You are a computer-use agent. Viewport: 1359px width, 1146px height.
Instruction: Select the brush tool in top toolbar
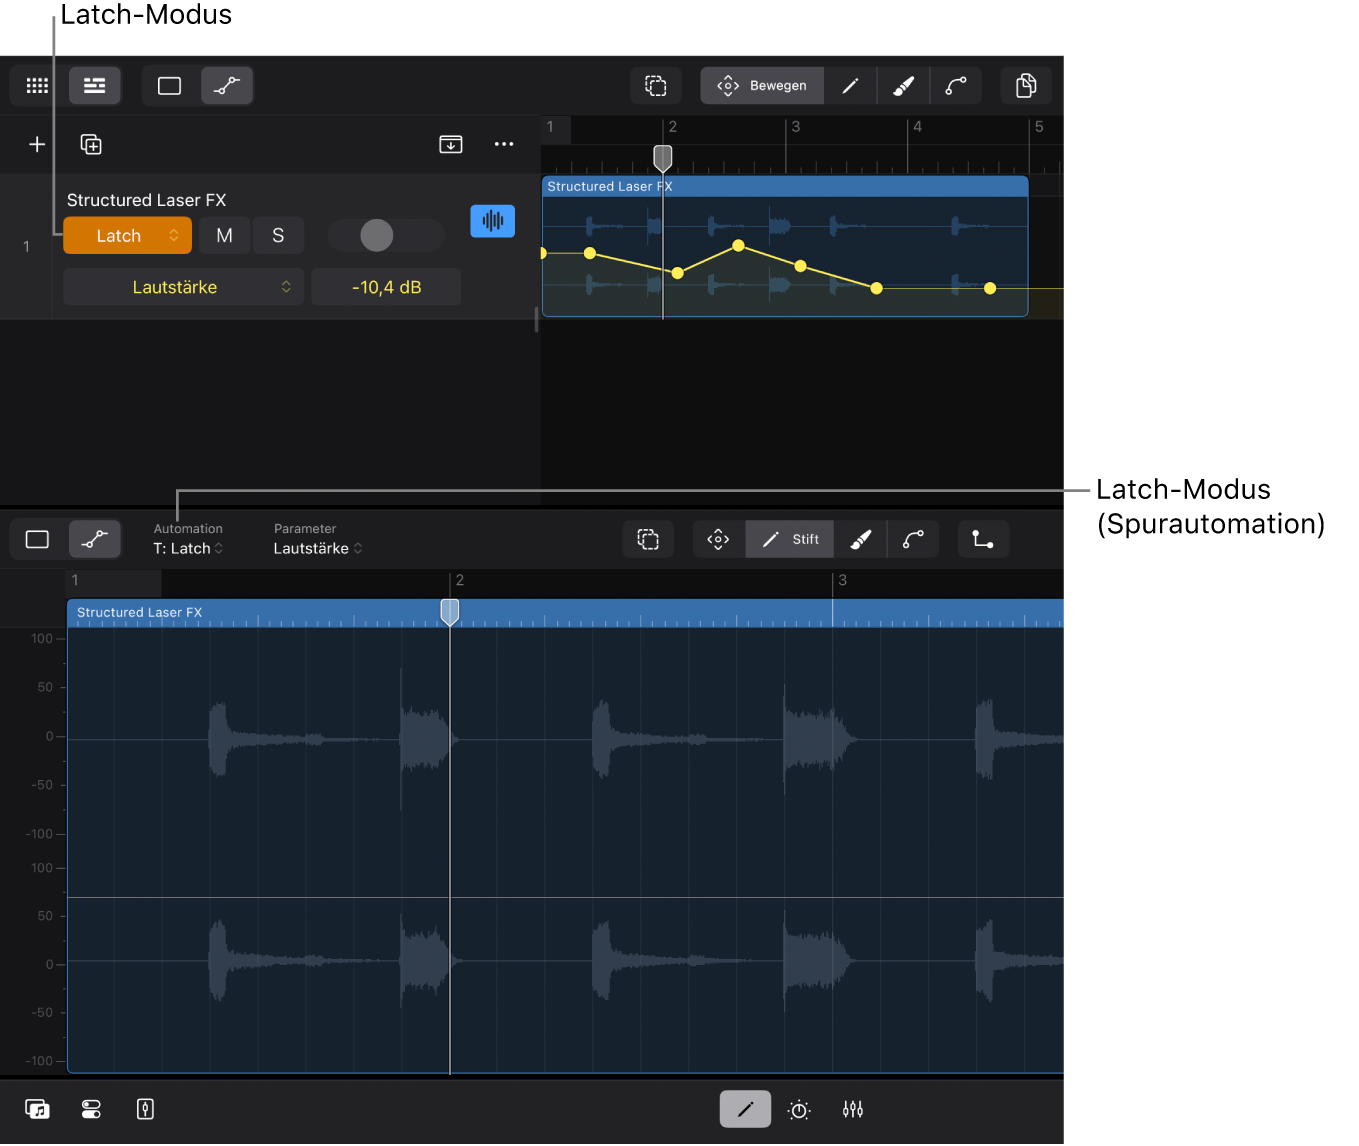click(904, 86)
